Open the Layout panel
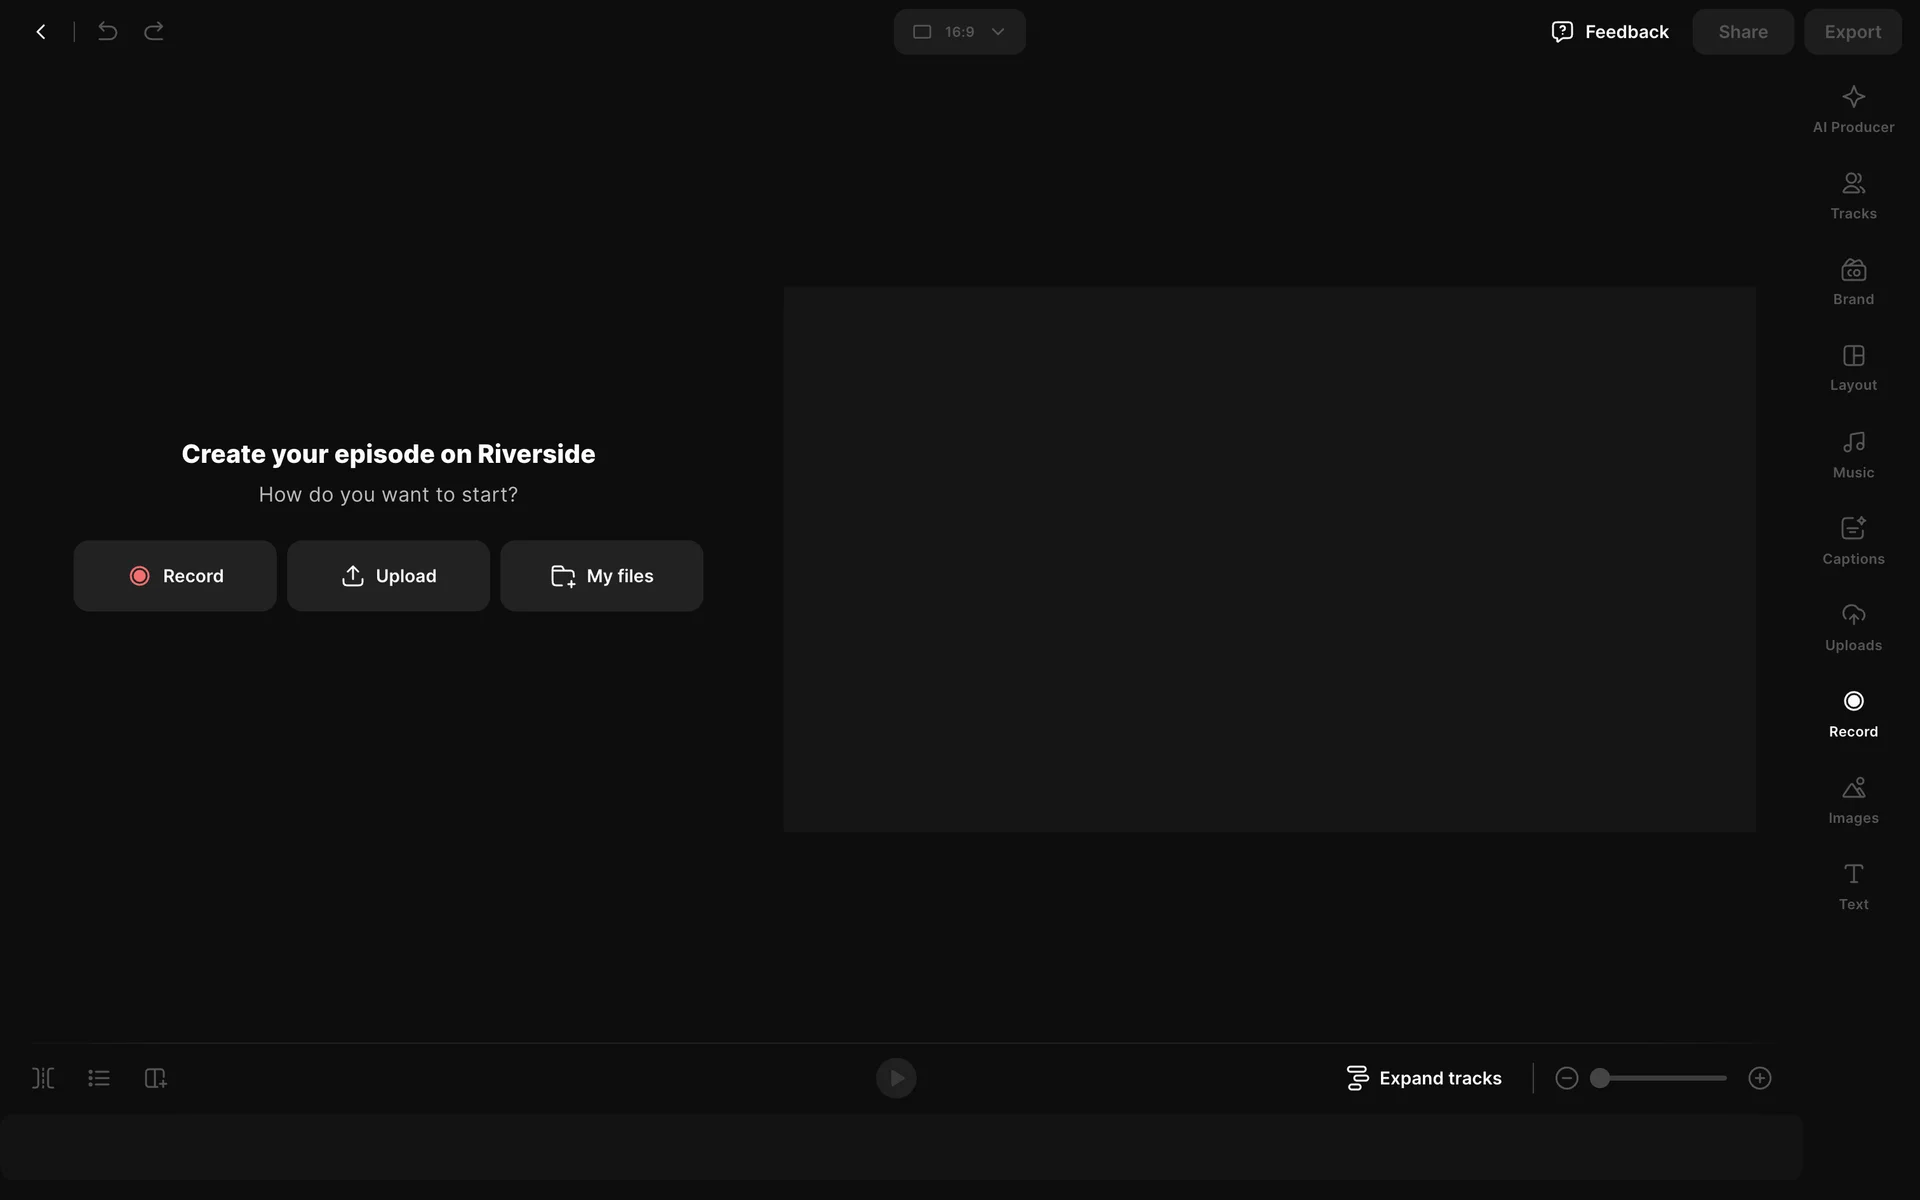This screenshot has height=1200, width=1920. 1853,368
